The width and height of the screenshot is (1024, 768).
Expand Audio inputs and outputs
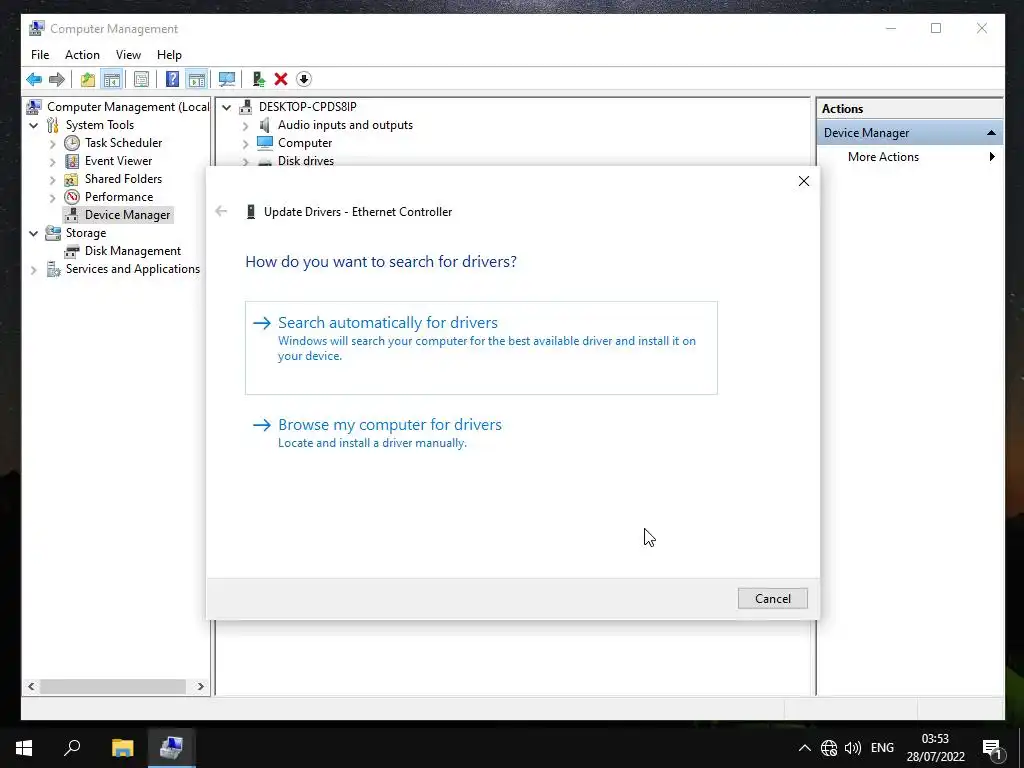[246, 125]
